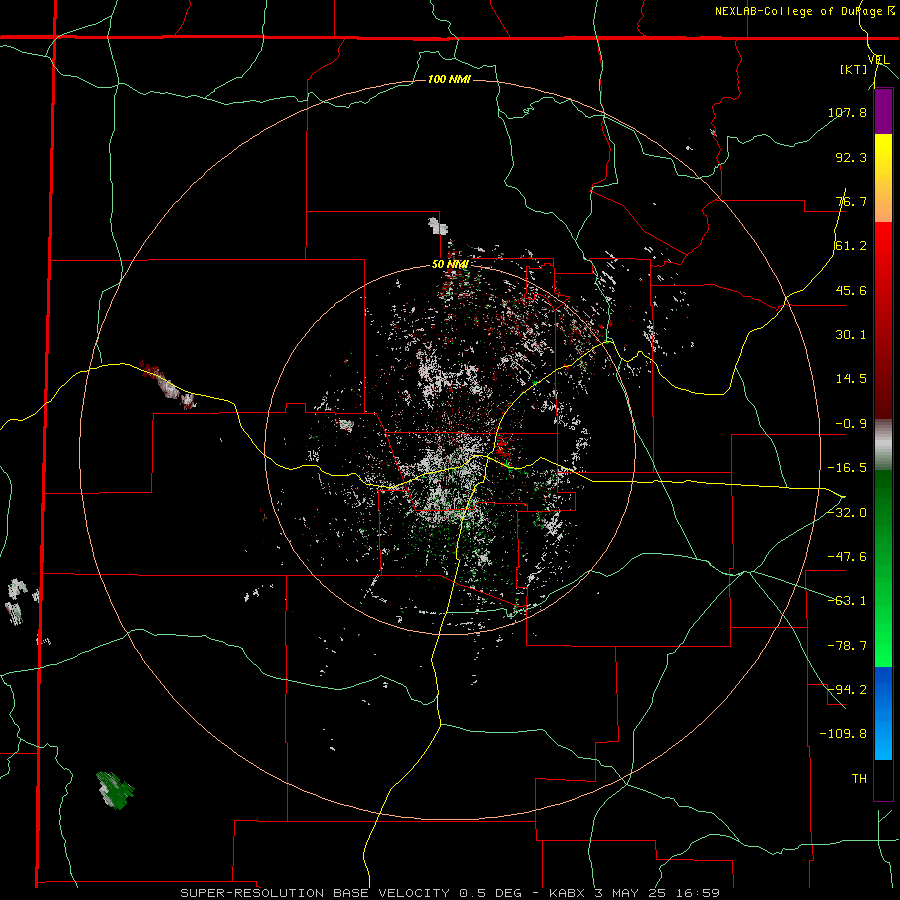
Task: Click the 50 NMI range ring label
Action: point(450,264)
